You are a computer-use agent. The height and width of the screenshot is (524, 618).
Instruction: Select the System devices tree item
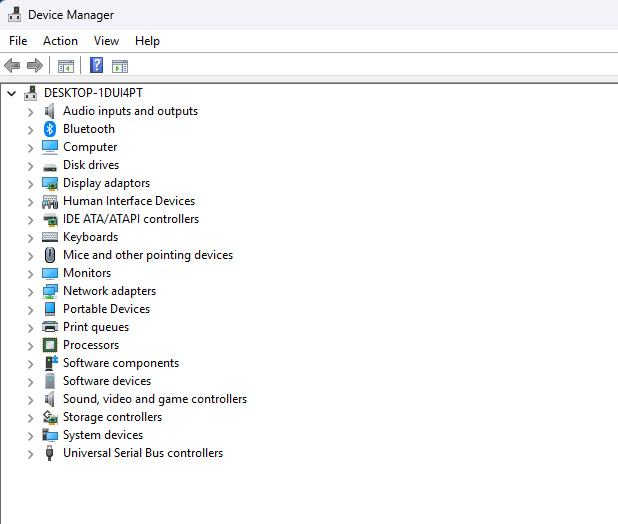click(103, 435)
